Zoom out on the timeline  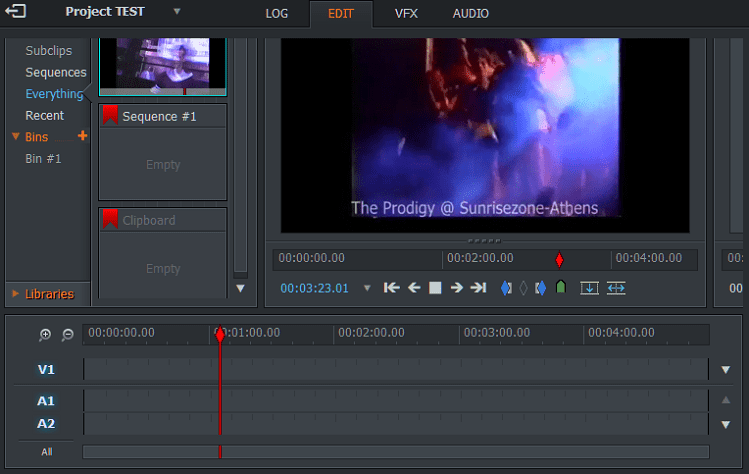[67, 334]
